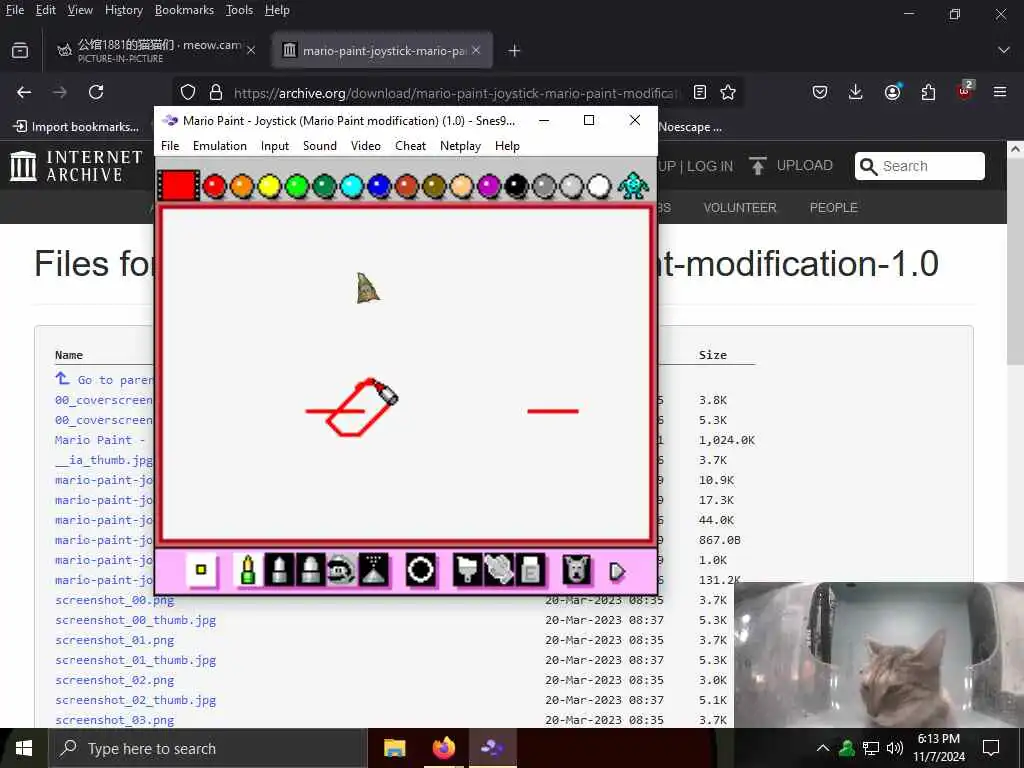Screen dimensions: 1024x768
Task: Select the circle shape tool icon
Action: 421,570
